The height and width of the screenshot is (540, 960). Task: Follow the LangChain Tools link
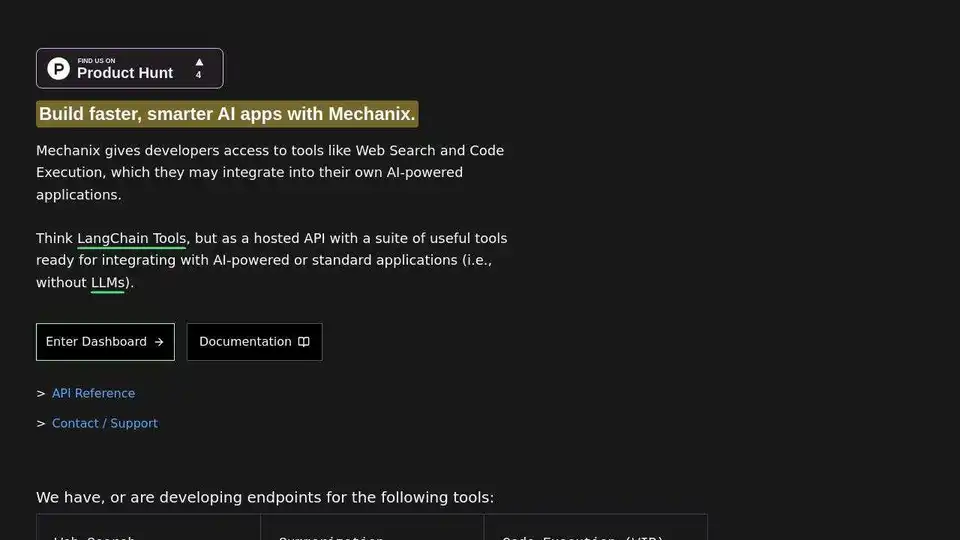coord(132,238)
